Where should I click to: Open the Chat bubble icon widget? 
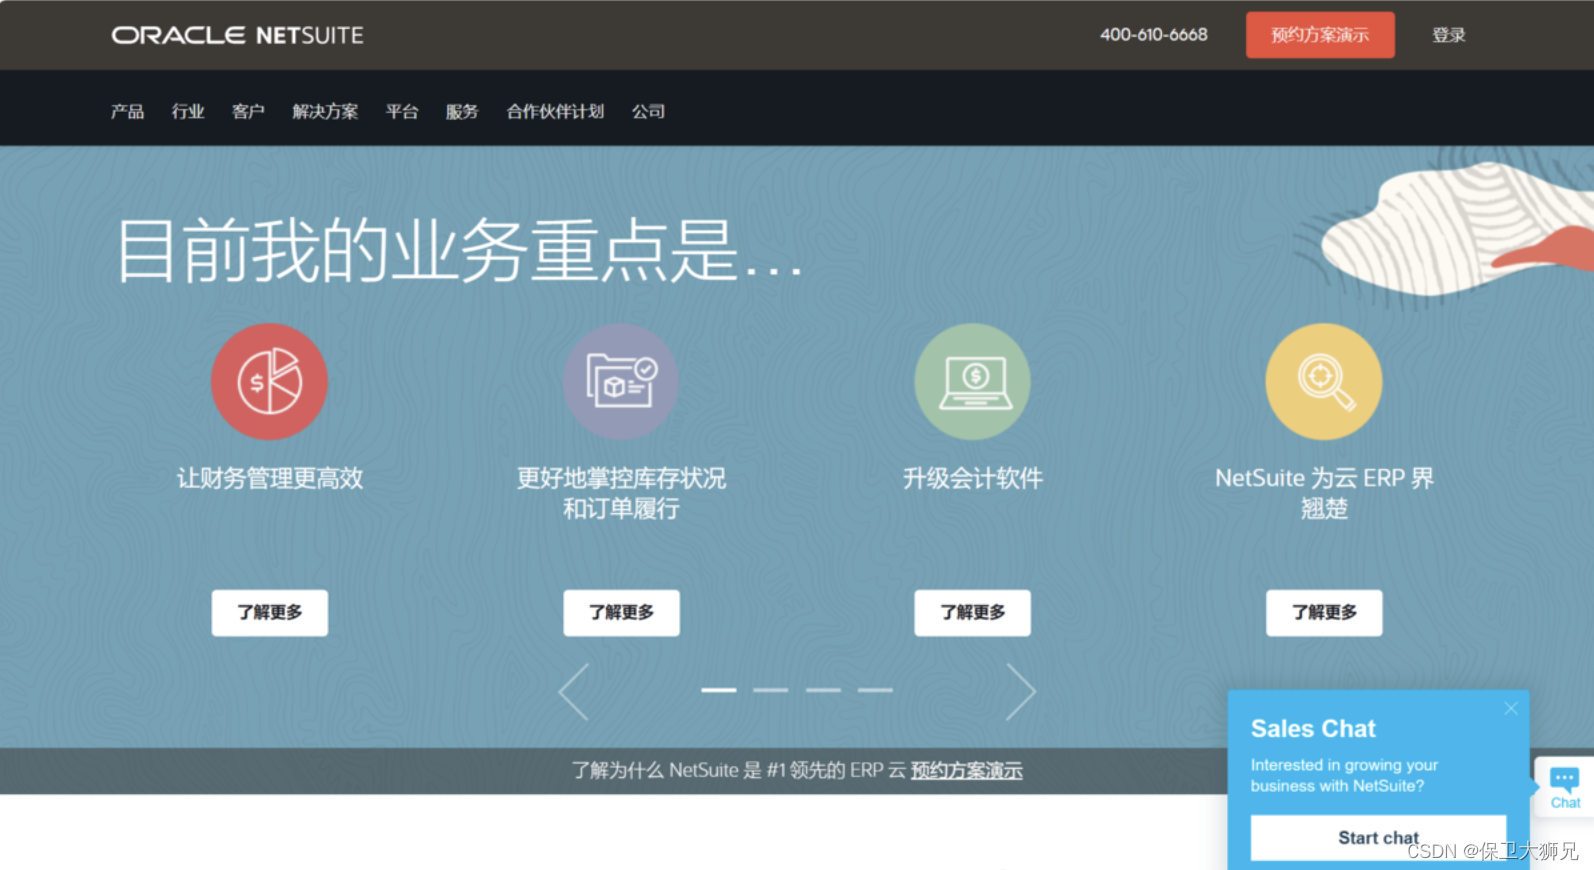pyautogui.click(x=1564, y=787)
